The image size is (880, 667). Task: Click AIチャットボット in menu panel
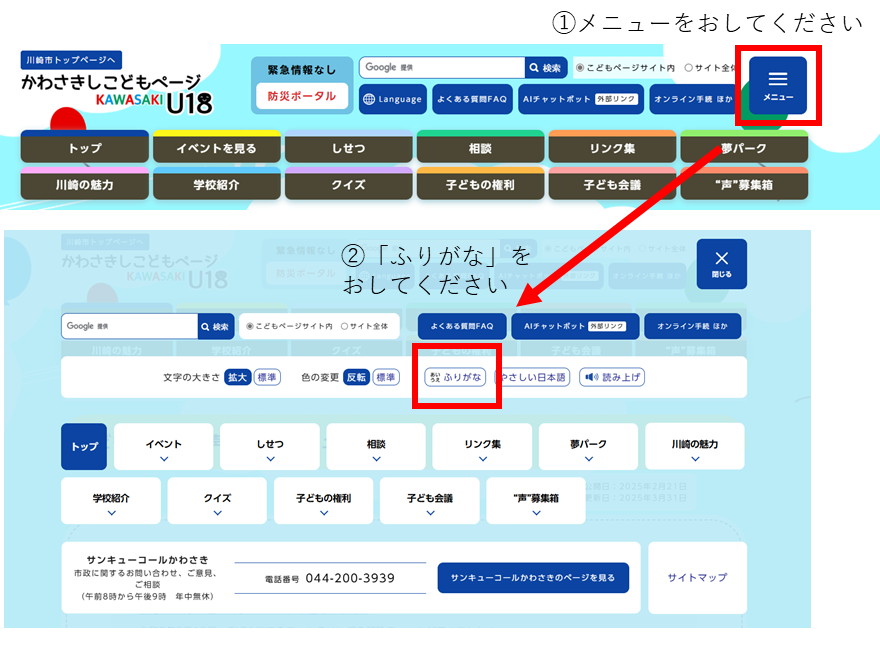click(x=575, y=326)
